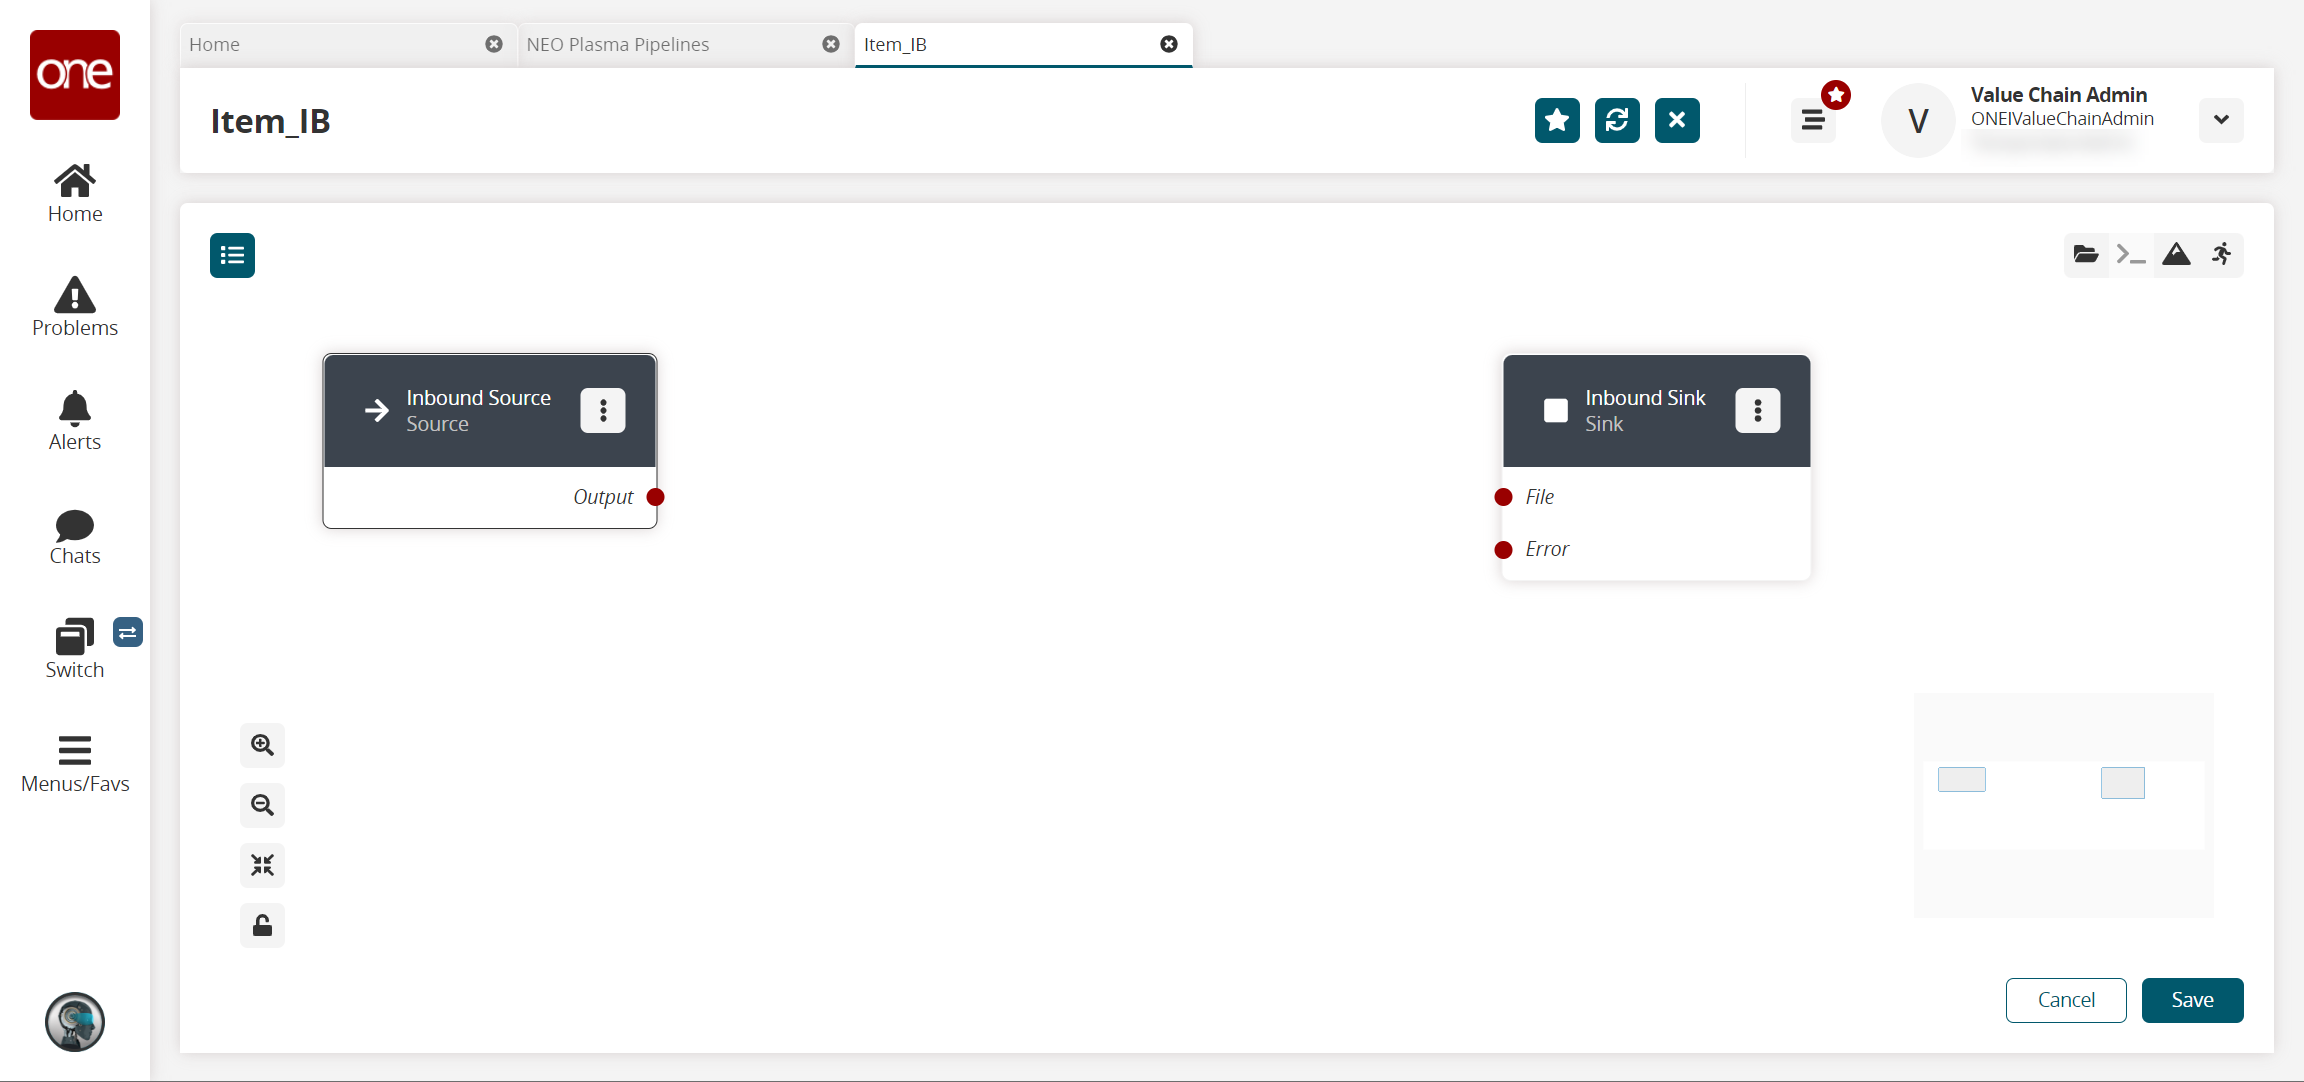The width and height of the screenshot is (2304, 1082).
Task: Expand the Value Chain Admin user dropdown
Action: [2221, 120]
